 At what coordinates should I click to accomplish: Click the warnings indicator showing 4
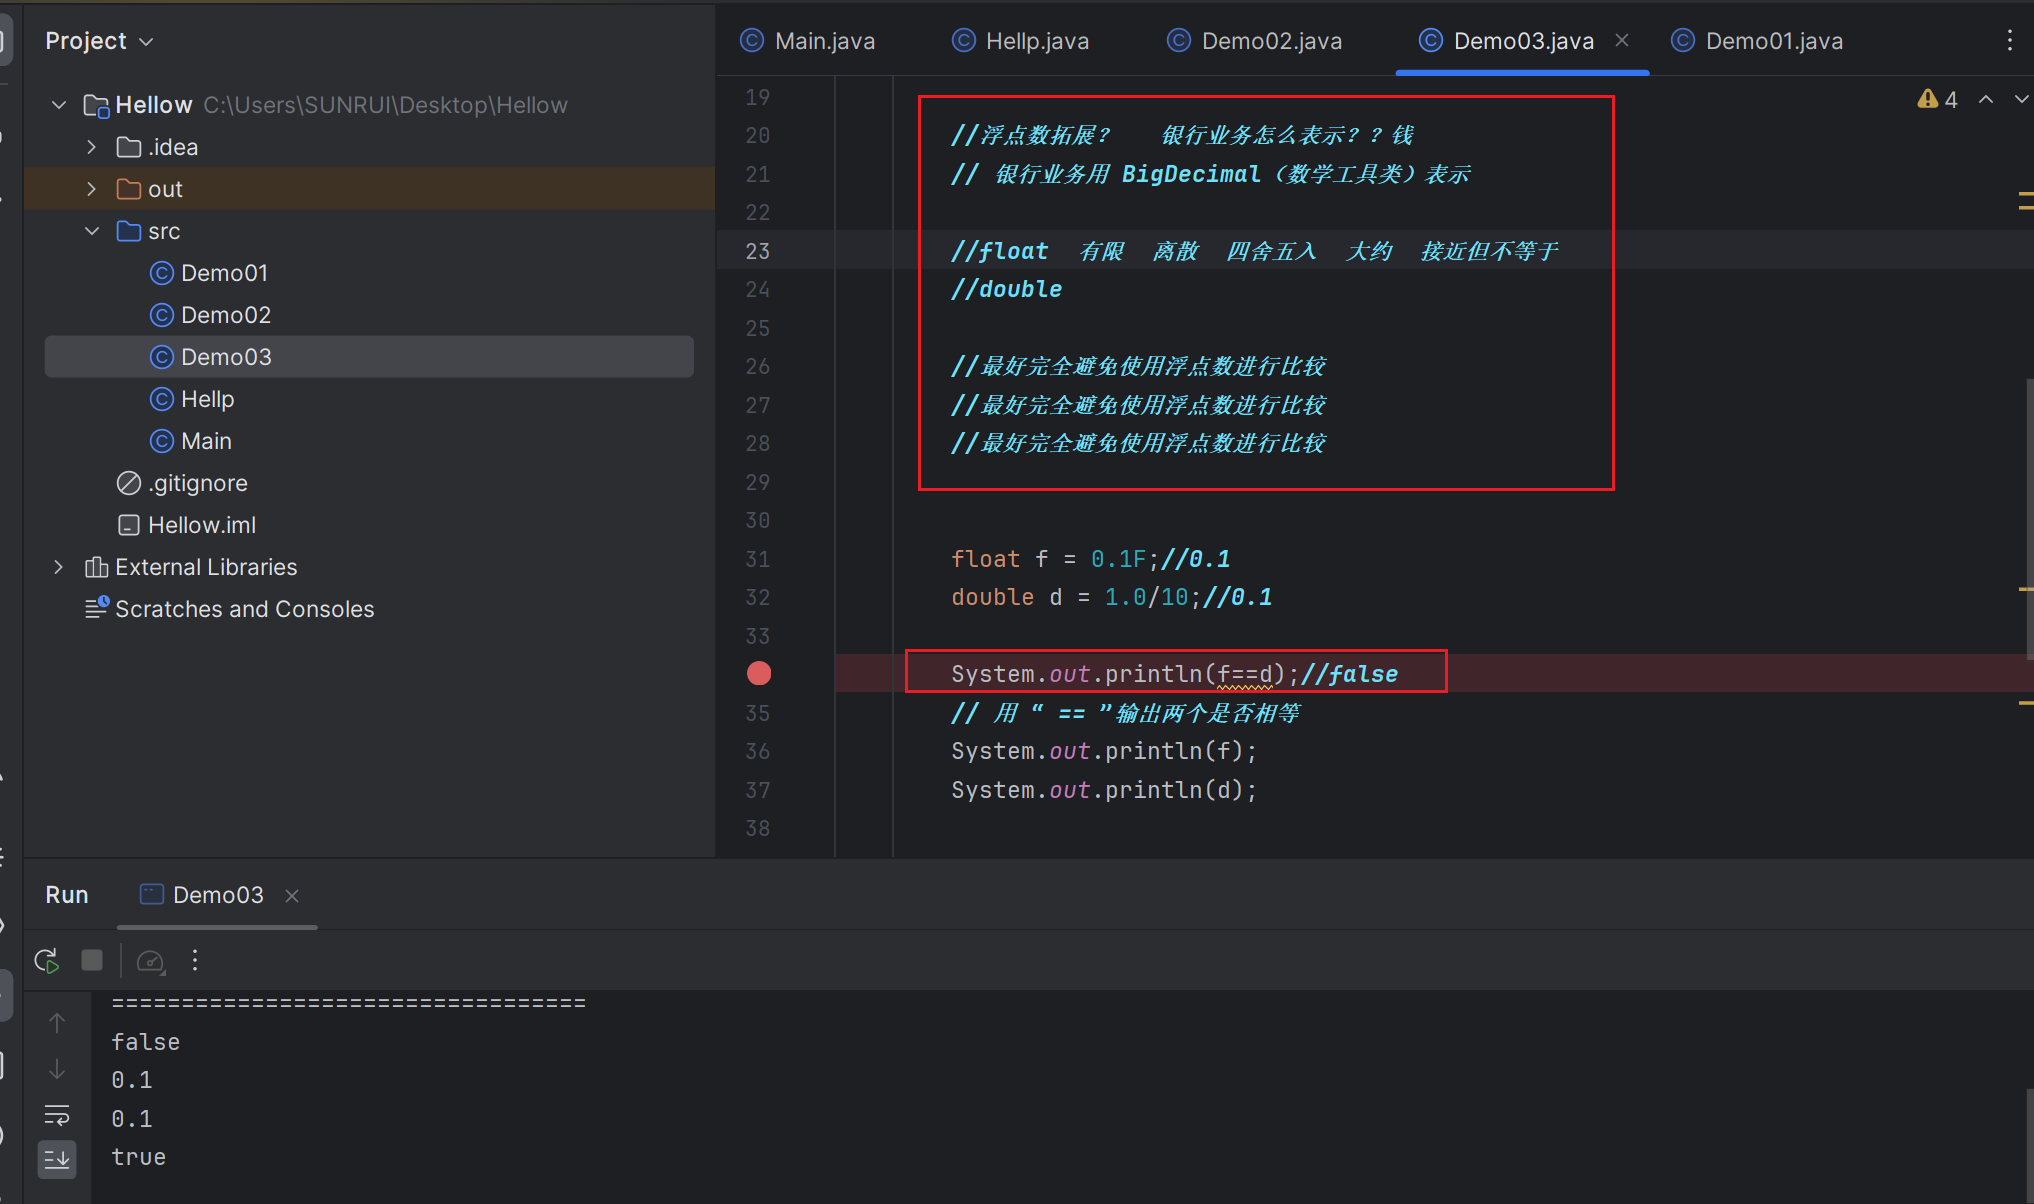1937,99
